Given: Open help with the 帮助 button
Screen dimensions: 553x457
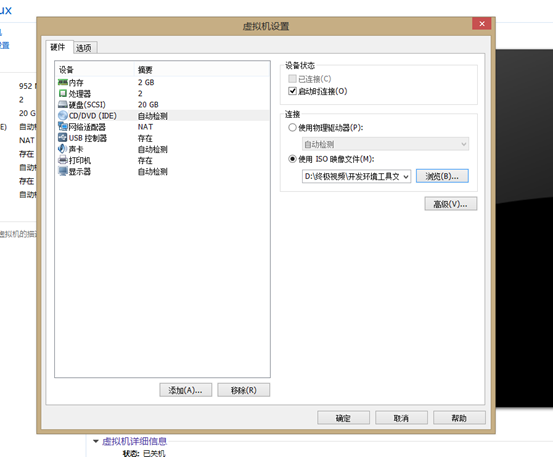Looking at the screenshot, I should coord(459,418).
